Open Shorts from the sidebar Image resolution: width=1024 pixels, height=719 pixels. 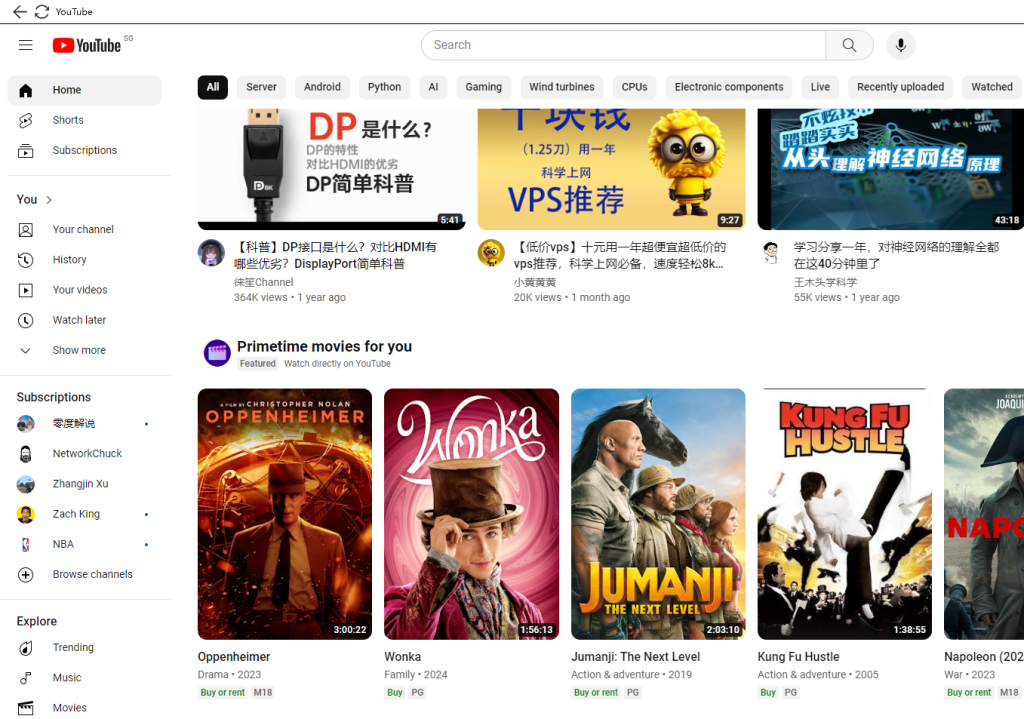click(68, 120)
